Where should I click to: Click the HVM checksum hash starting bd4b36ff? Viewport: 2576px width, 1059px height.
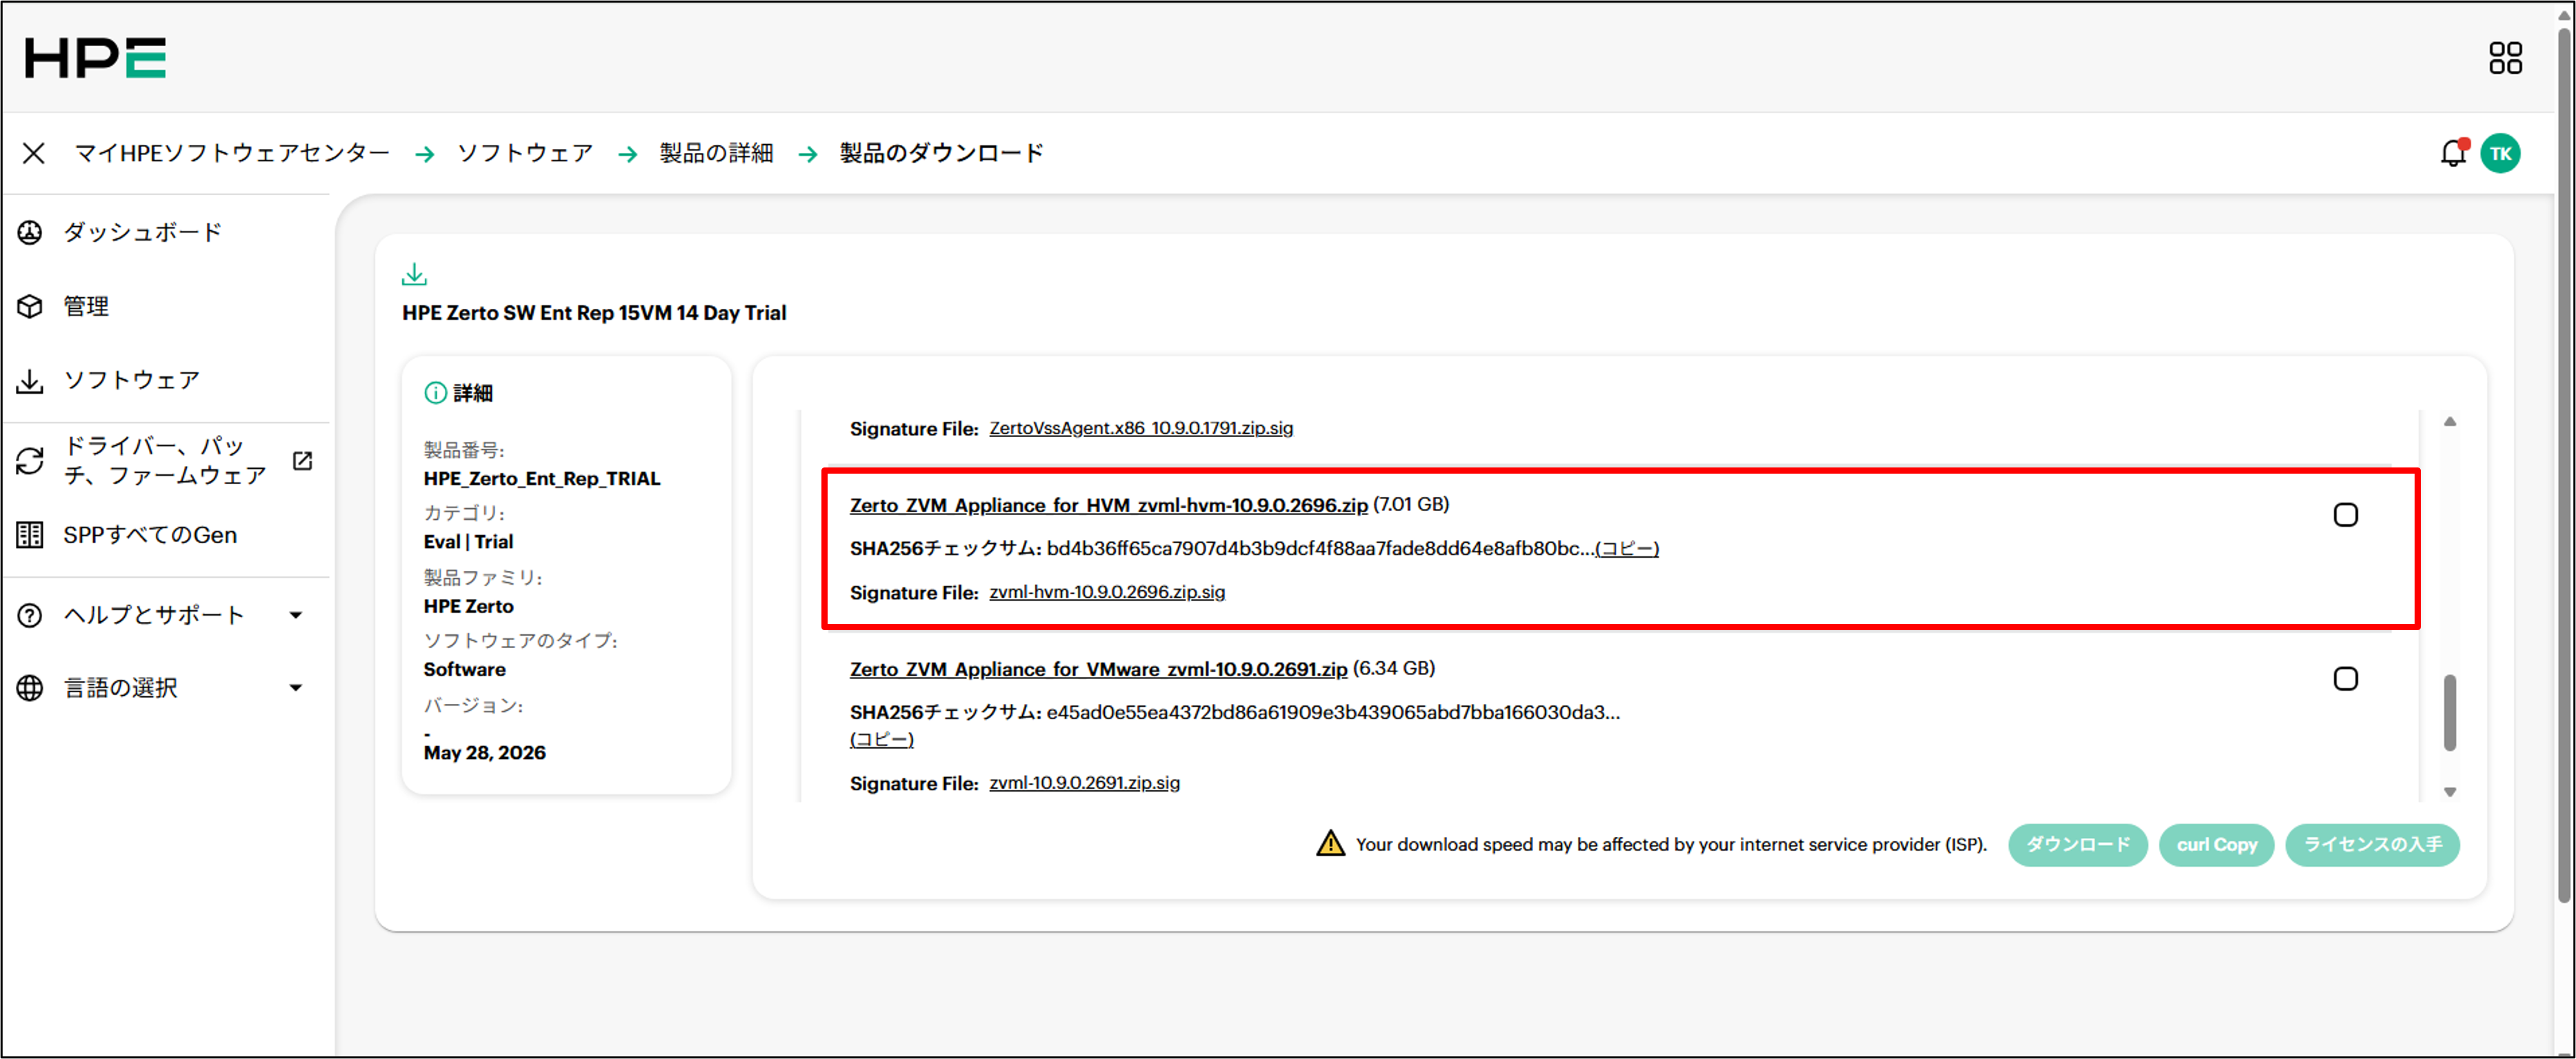(1320, 548)
